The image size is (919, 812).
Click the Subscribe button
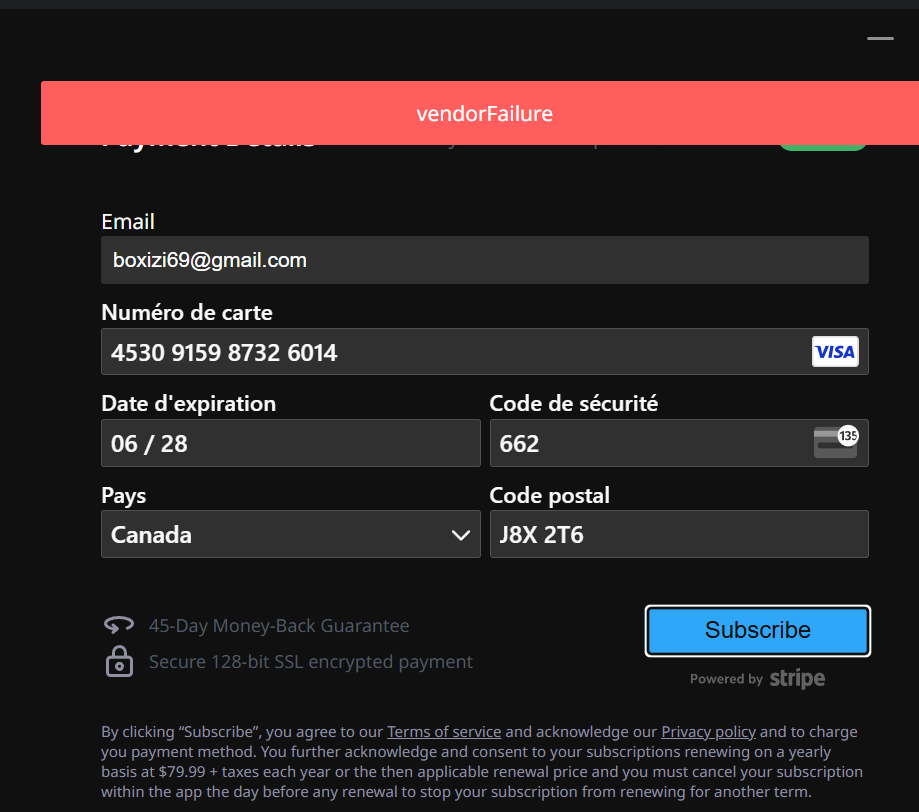pos(758,630)
